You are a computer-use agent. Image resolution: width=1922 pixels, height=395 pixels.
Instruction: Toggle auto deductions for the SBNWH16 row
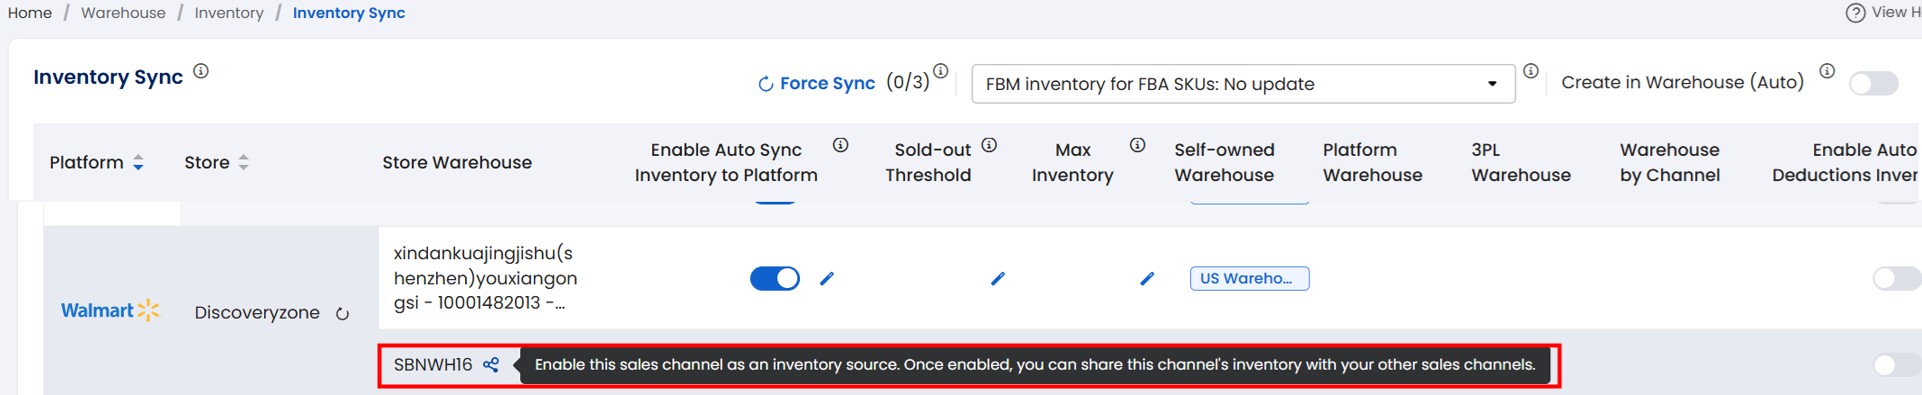coord(1896,365)
